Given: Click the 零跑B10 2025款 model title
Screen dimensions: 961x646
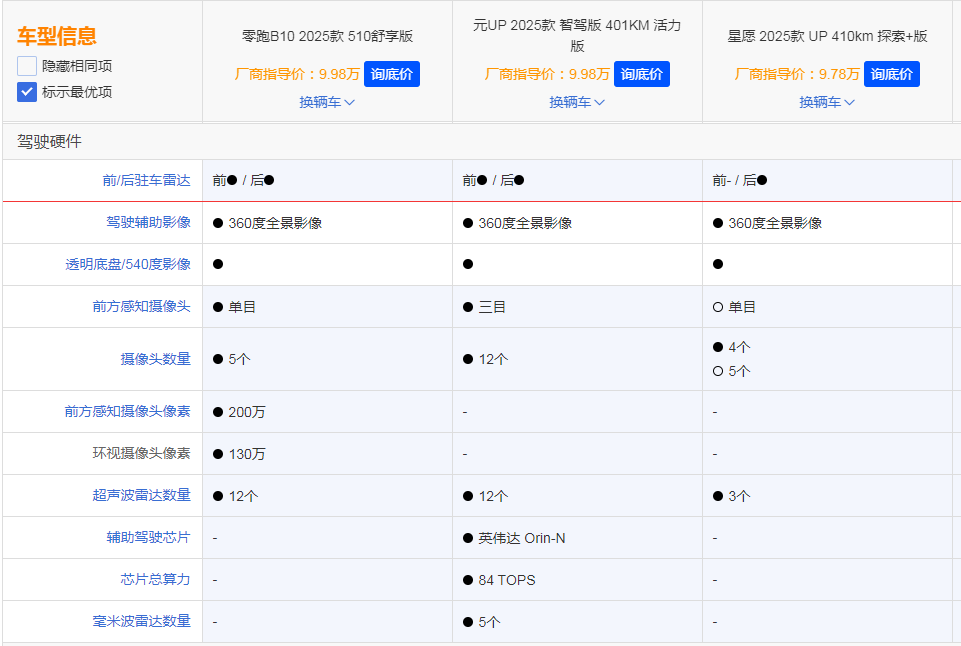Looking at the screenshot, I should coord(327,37).
